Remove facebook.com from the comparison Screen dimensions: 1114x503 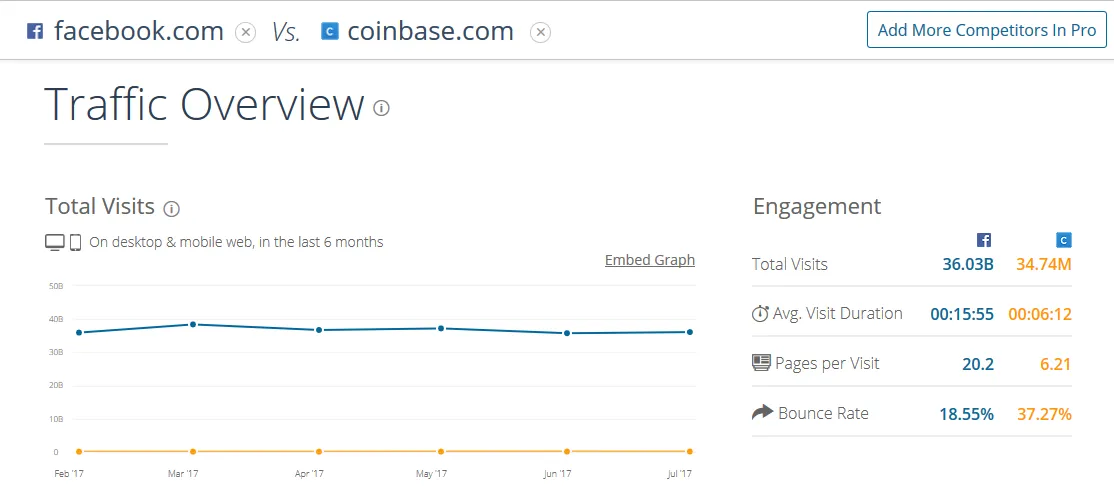[x=245, y=32]
